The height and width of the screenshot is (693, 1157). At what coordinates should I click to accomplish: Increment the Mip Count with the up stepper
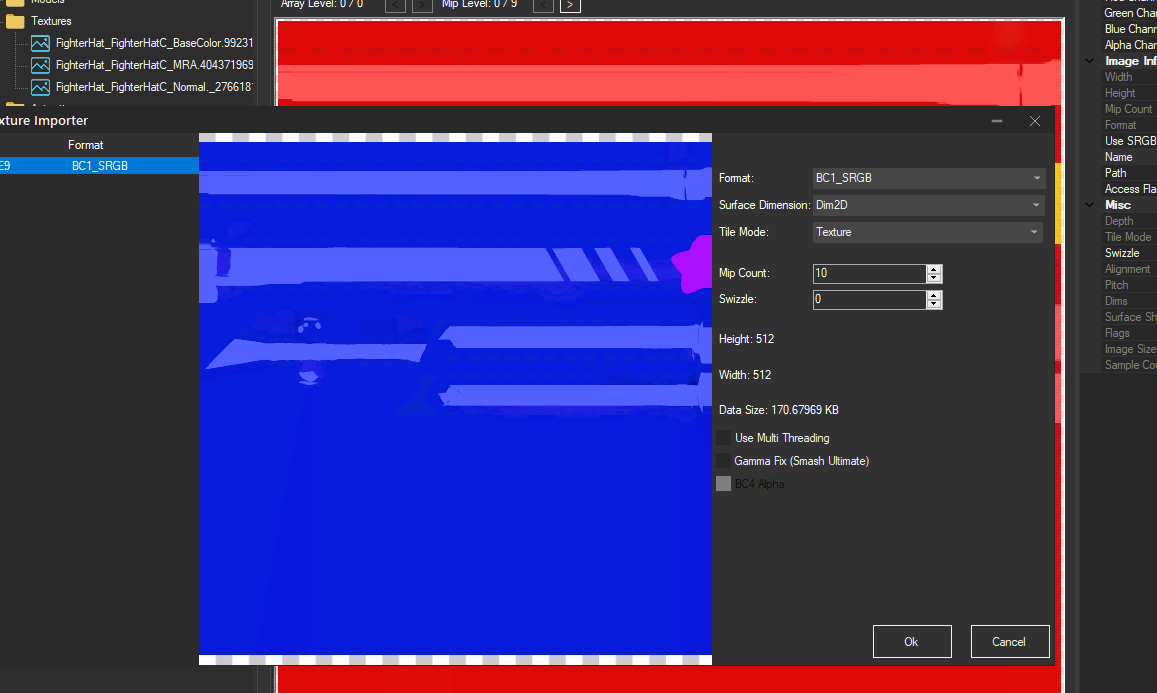pos(933,268)
